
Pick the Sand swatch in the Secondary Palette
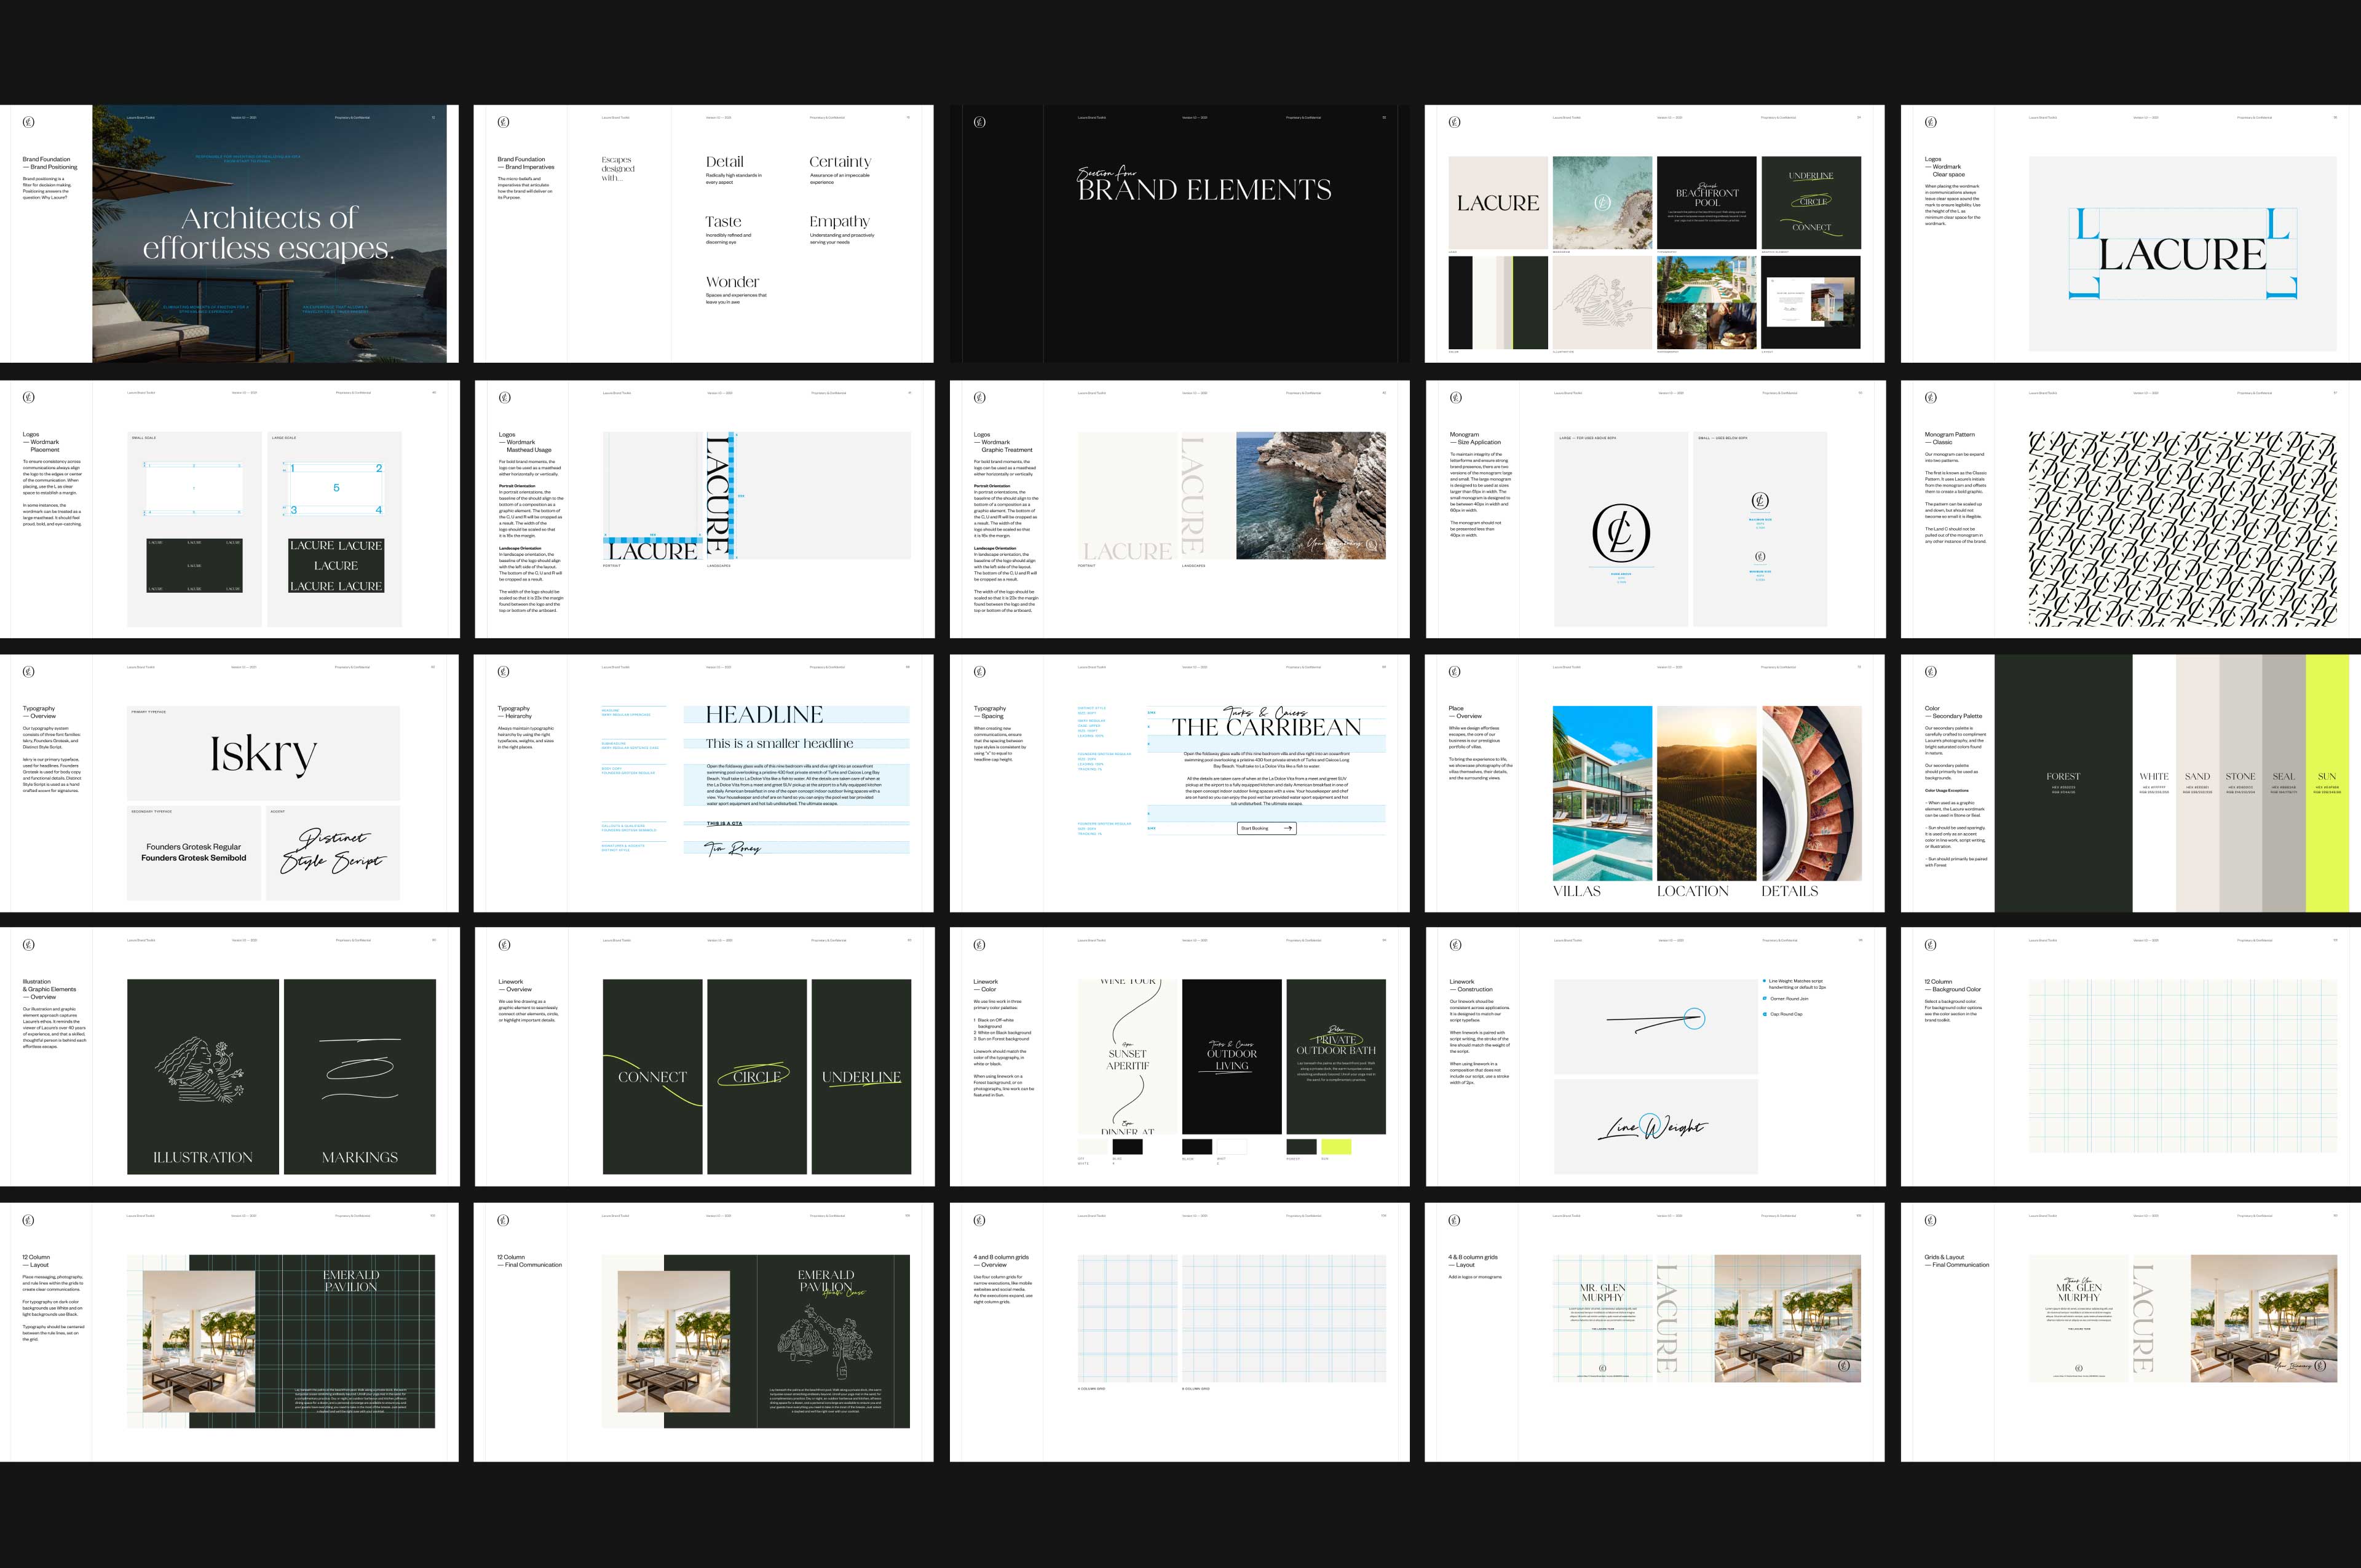coord(2197,783)
